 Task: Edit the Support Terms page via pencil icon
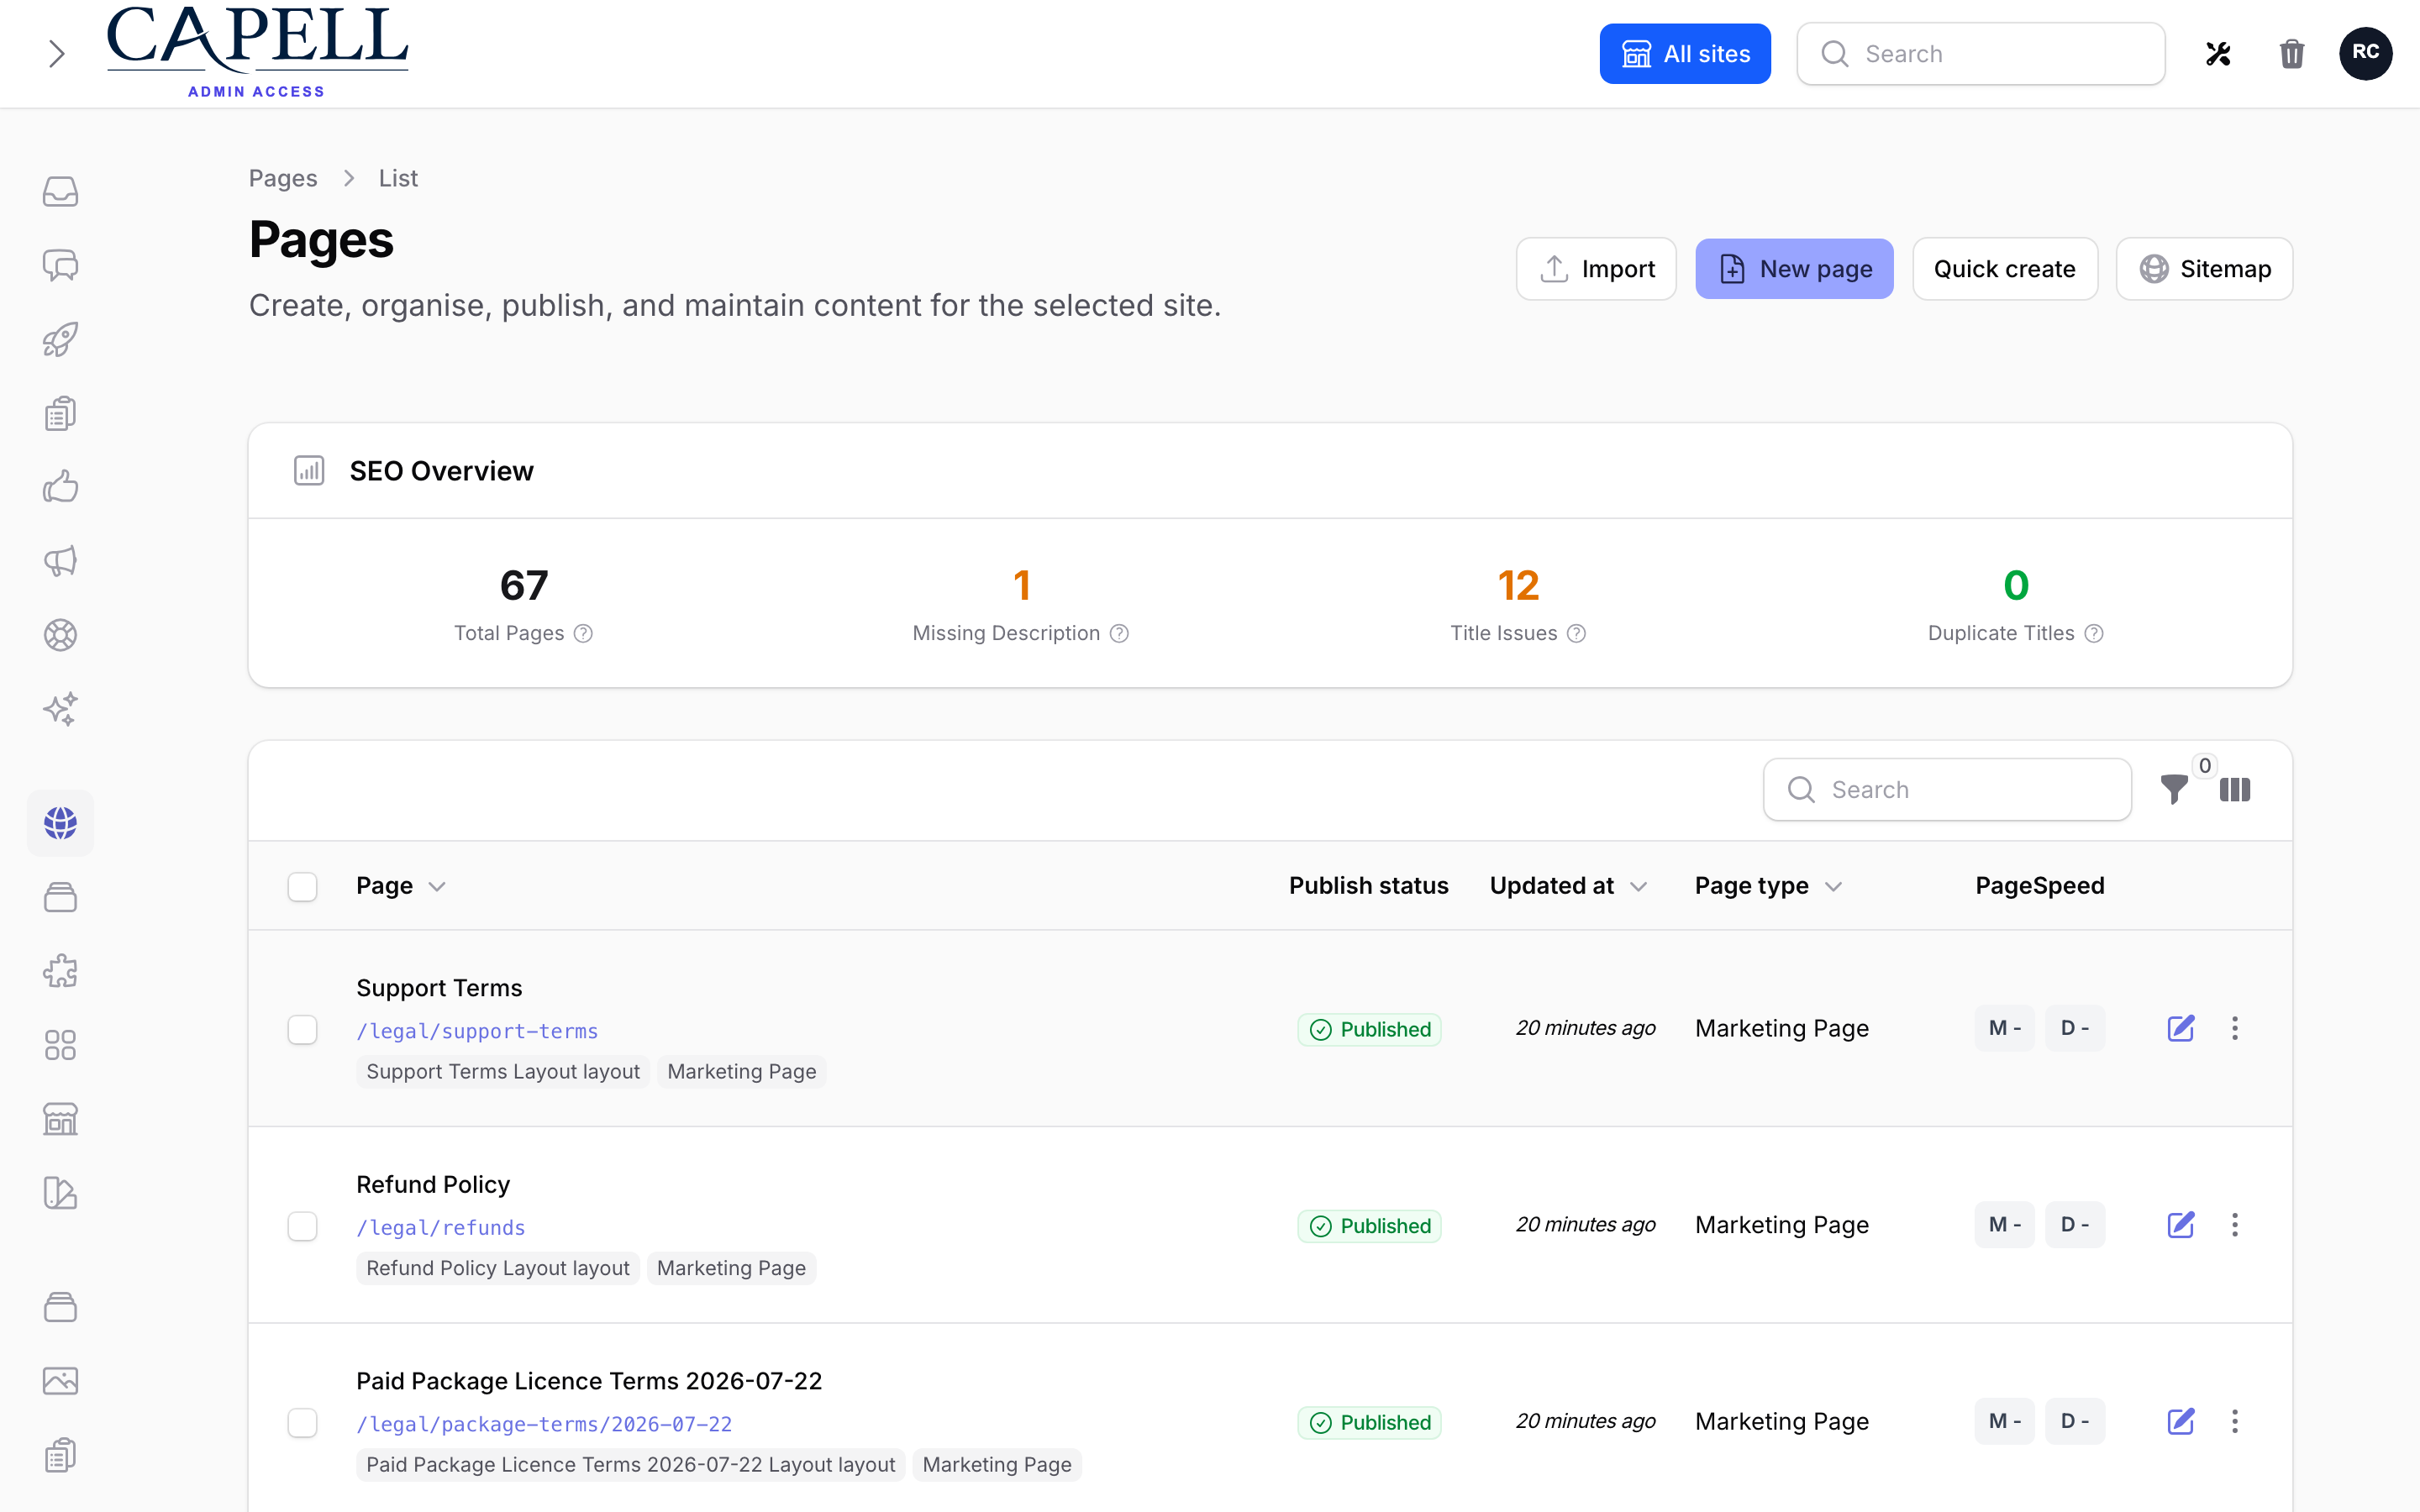coord(2181,1028)
